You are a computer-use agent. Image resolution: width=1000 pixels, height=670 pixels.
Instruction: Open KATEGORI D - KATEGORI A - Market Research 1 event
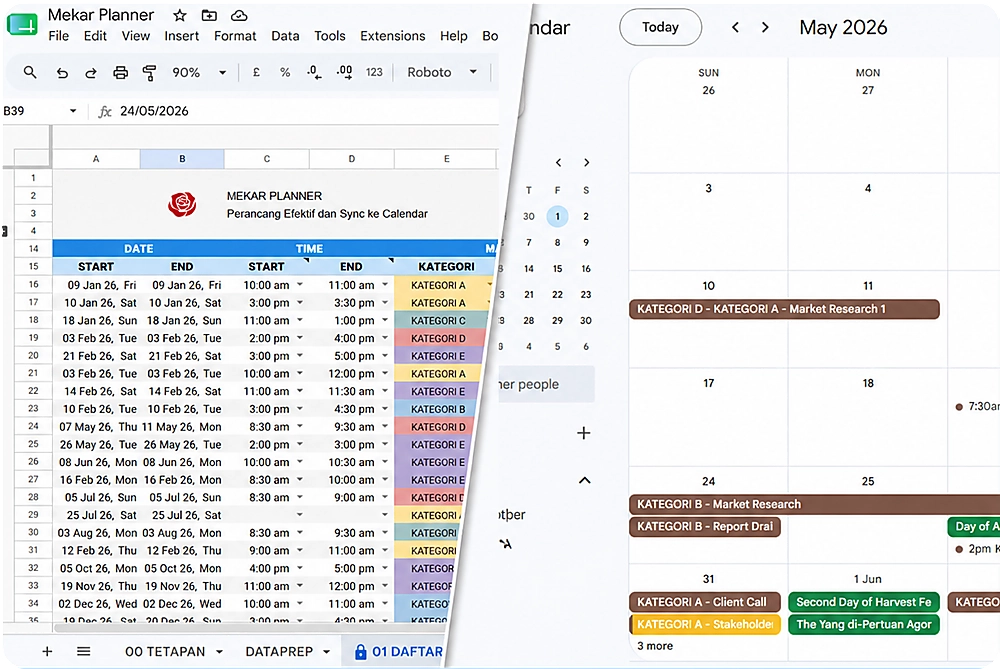click(x=784, y=309)
